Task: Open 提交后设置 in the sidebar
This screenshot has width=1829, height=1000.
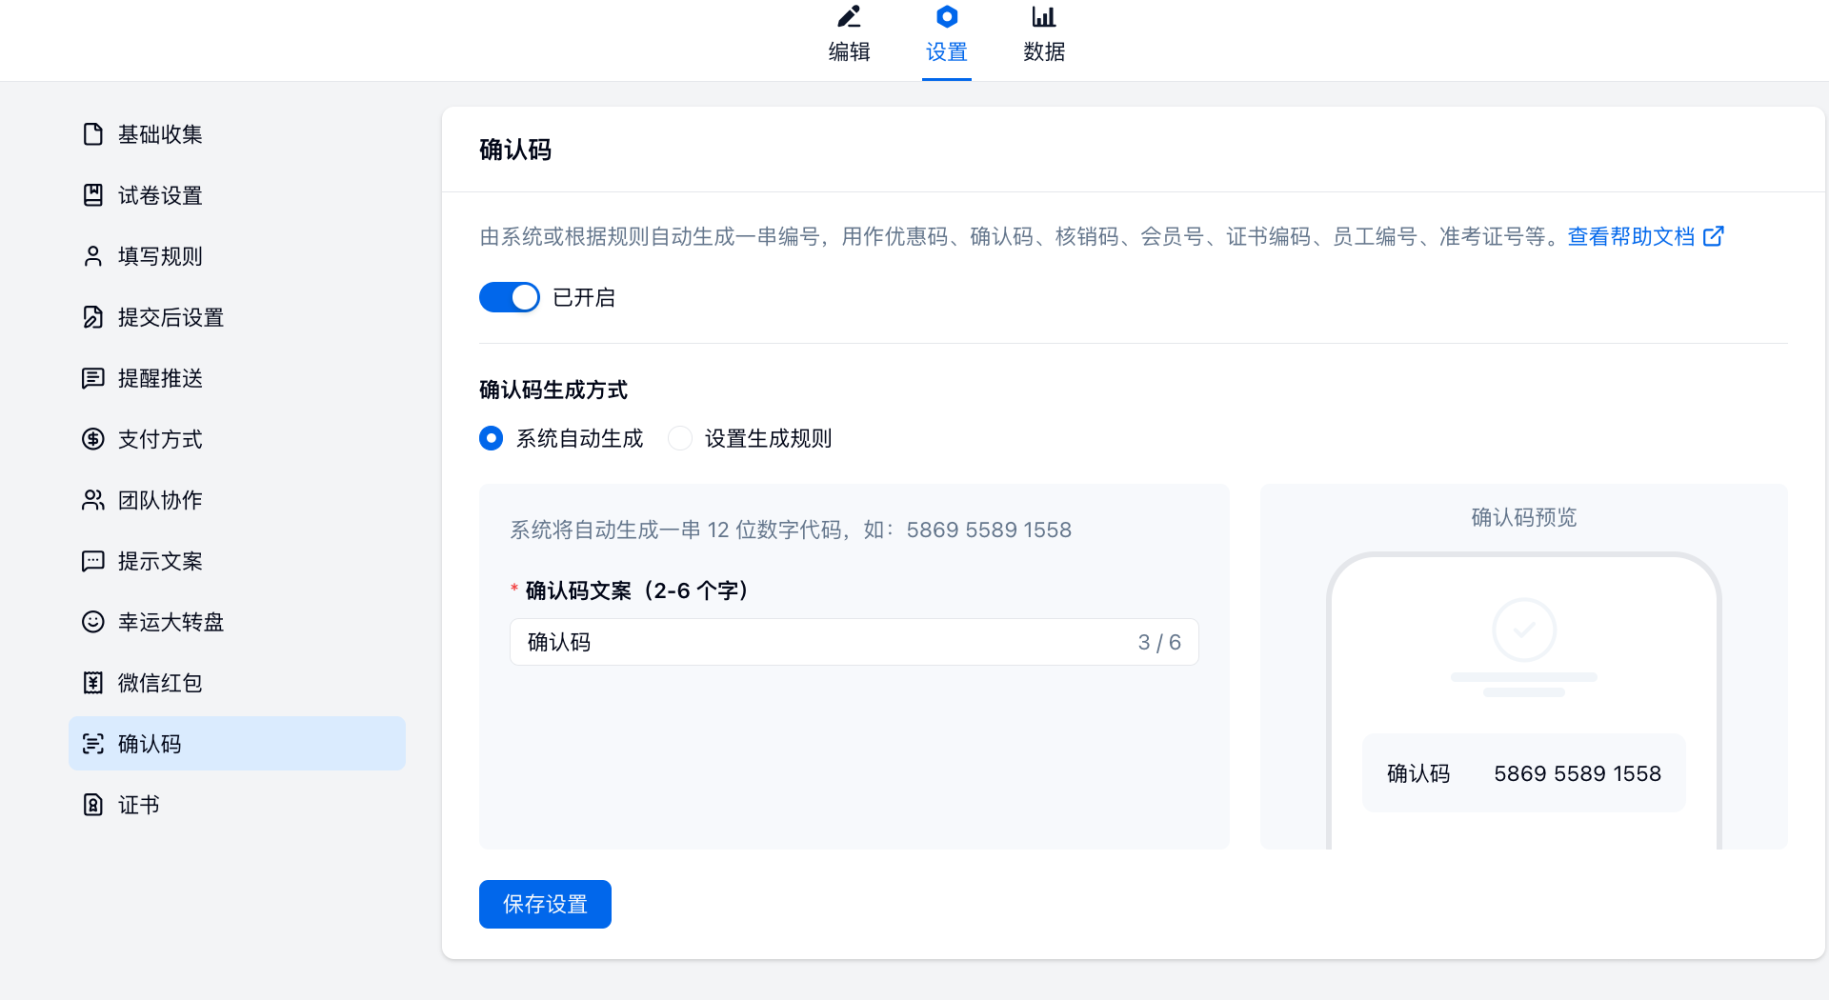Action: click(x=170, y=317)
